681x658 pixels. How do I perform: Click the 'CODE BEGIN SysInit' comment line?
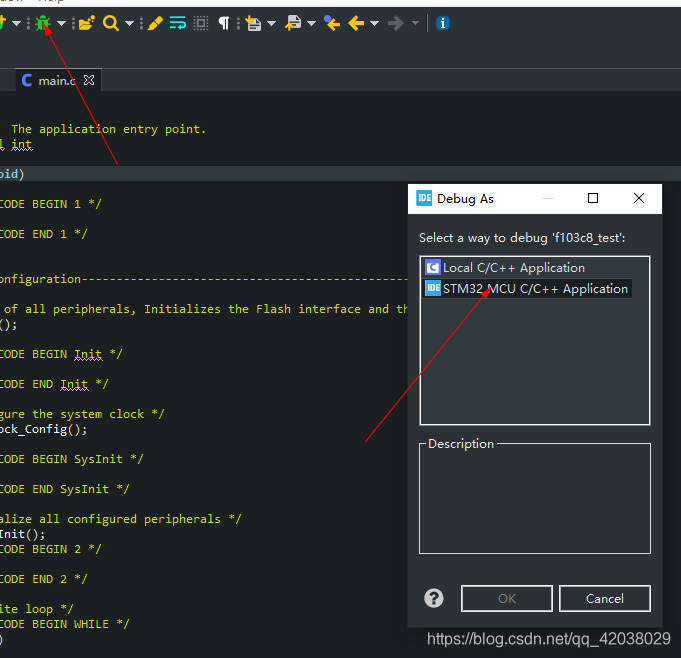71,460
